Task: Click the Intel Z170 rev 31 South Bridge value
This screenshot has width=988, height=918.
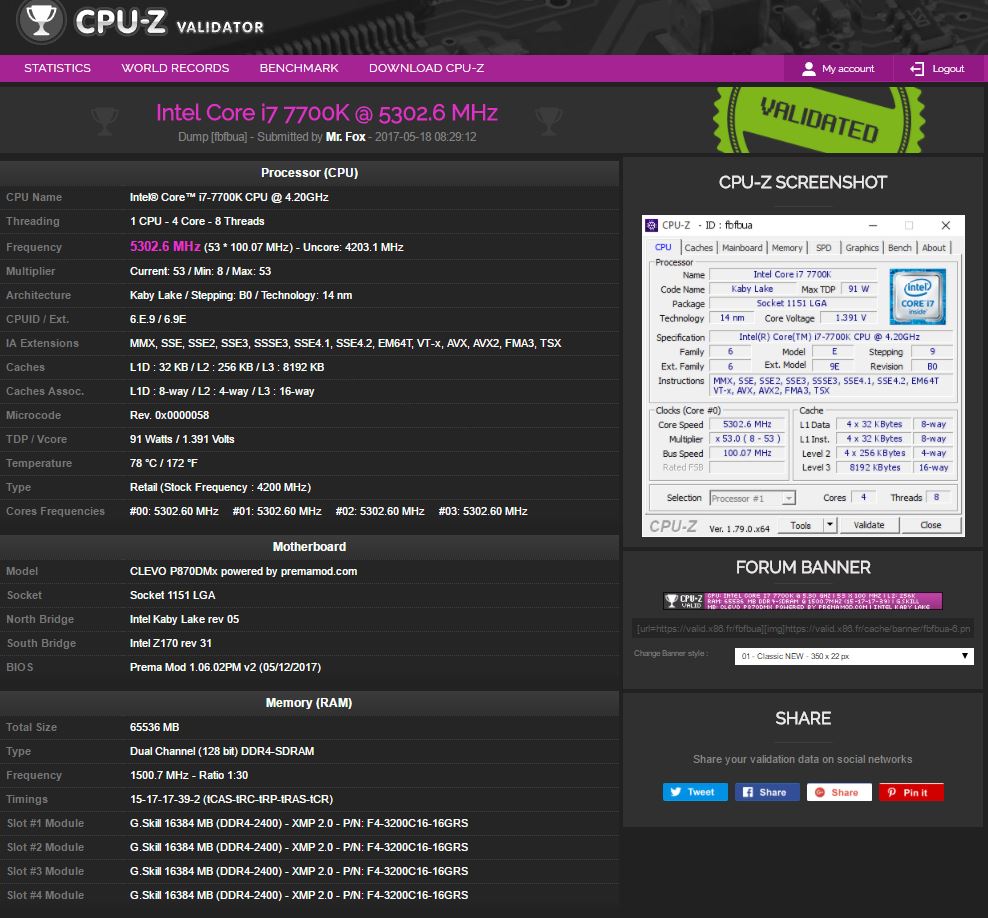Action: pyautogui.click(x=171, y=643)
